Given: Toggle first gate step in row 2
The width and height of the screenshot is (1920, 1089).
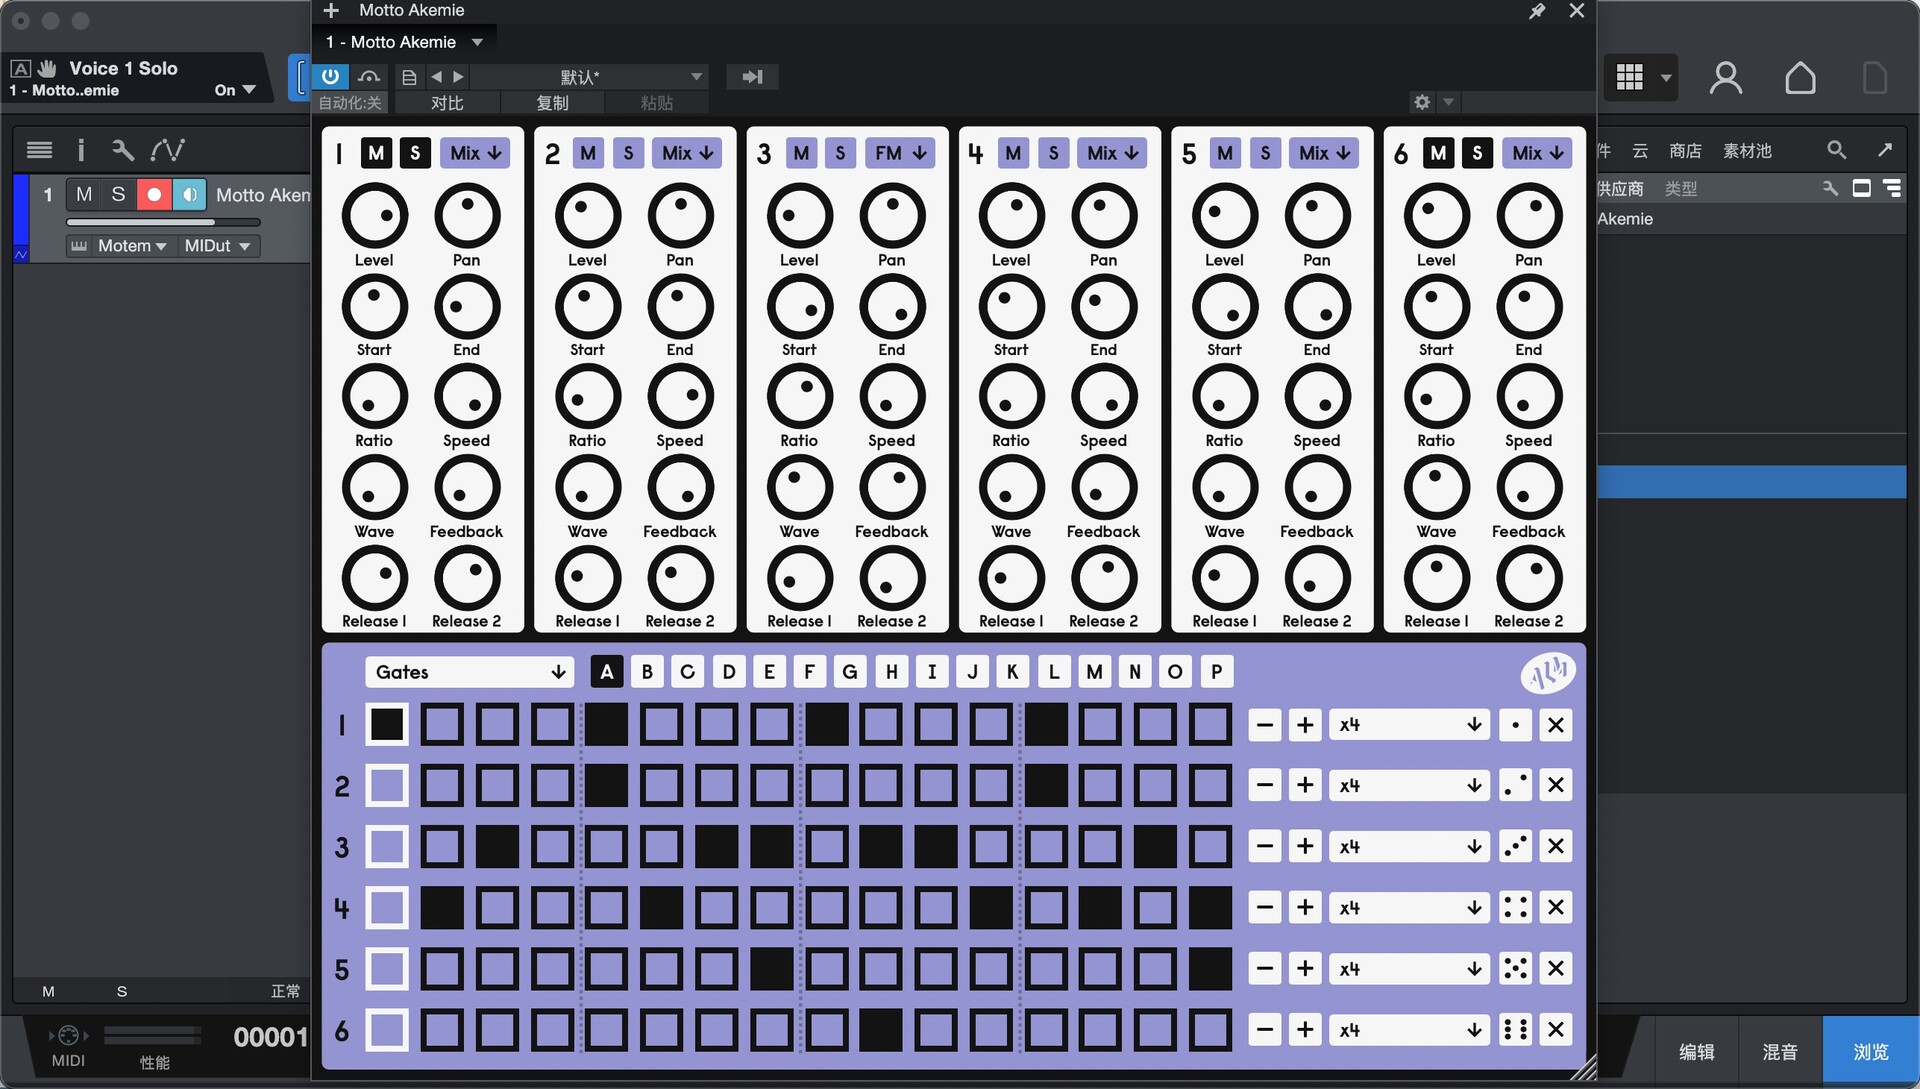Looking at the screenshot, I should coord(387,786).
